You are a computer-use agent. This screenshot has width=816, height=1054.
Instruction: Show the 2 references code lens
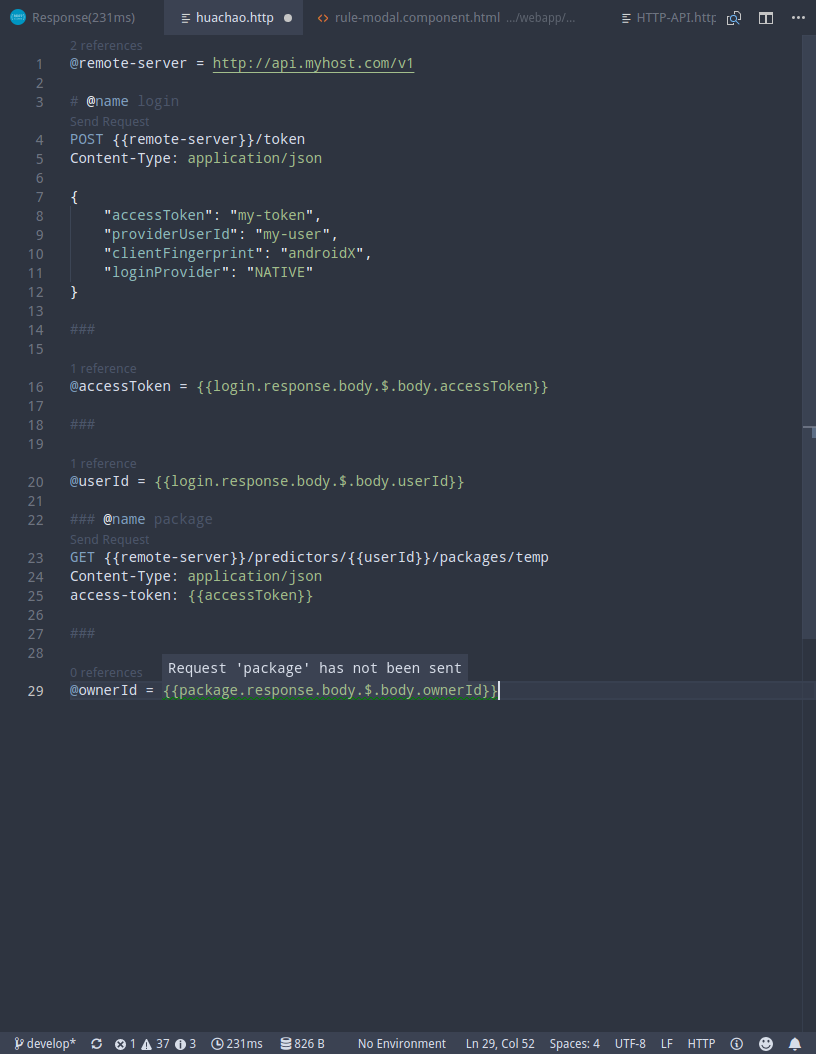(x=106, y=46)
